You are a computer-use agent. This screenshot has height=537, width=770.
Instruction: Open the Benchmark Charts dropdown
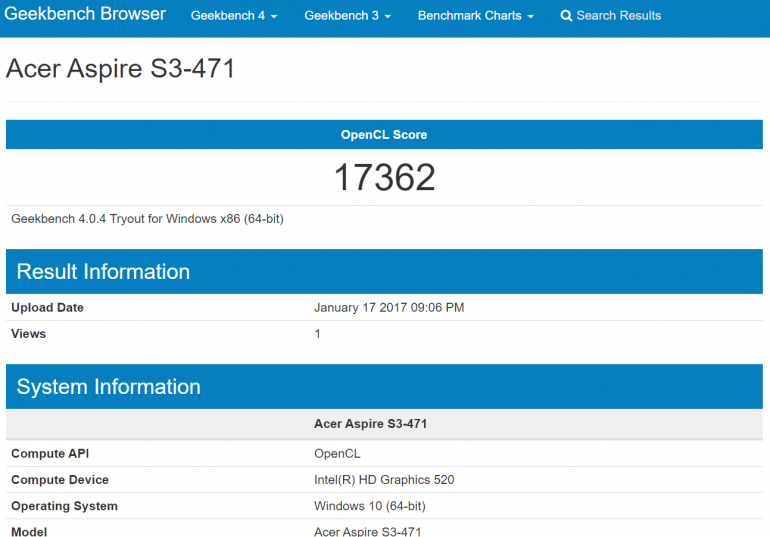(475, 16)
